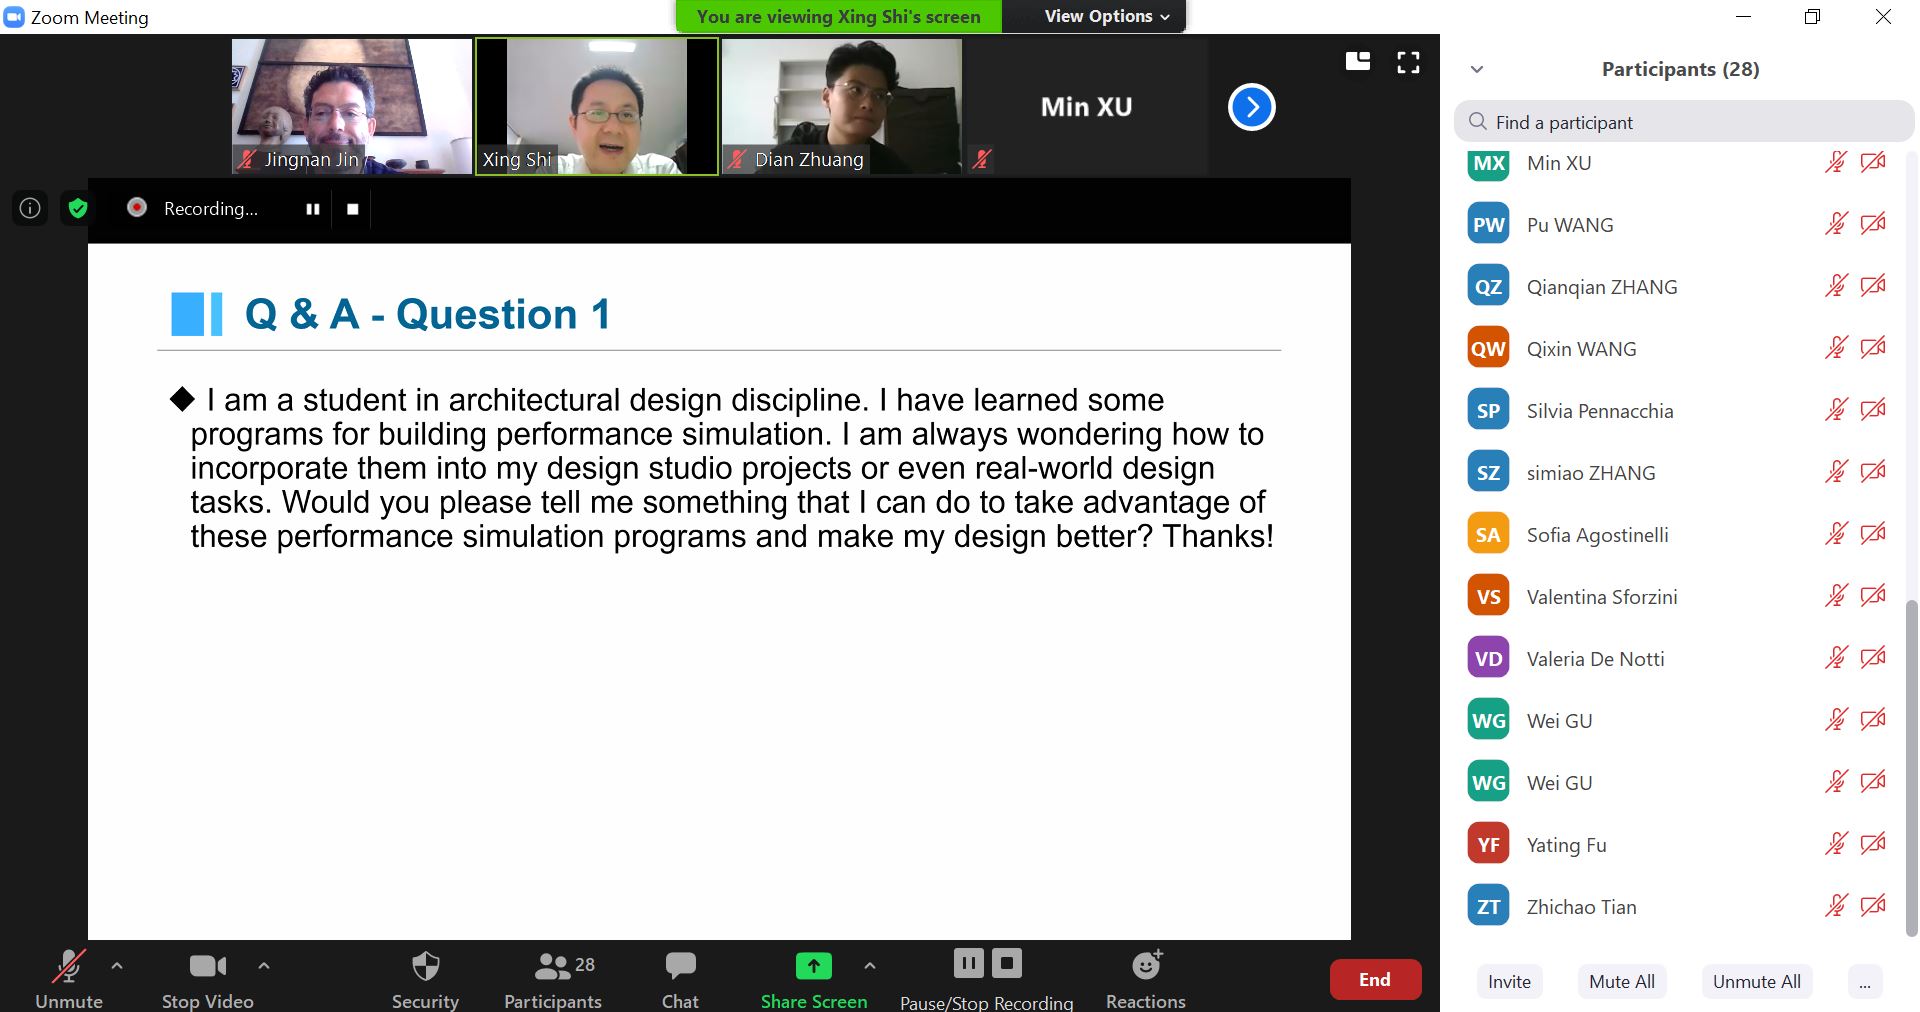Click the red End meeting button

(x=1374, y=980)
